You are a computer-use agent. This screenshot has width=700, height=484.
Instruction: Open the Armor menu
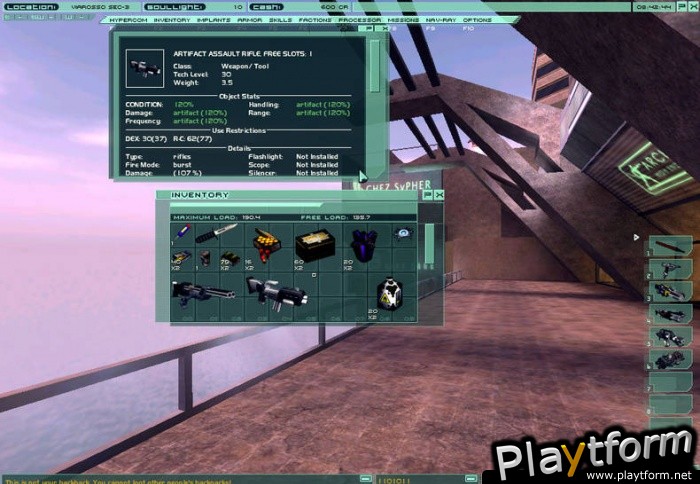250,20
